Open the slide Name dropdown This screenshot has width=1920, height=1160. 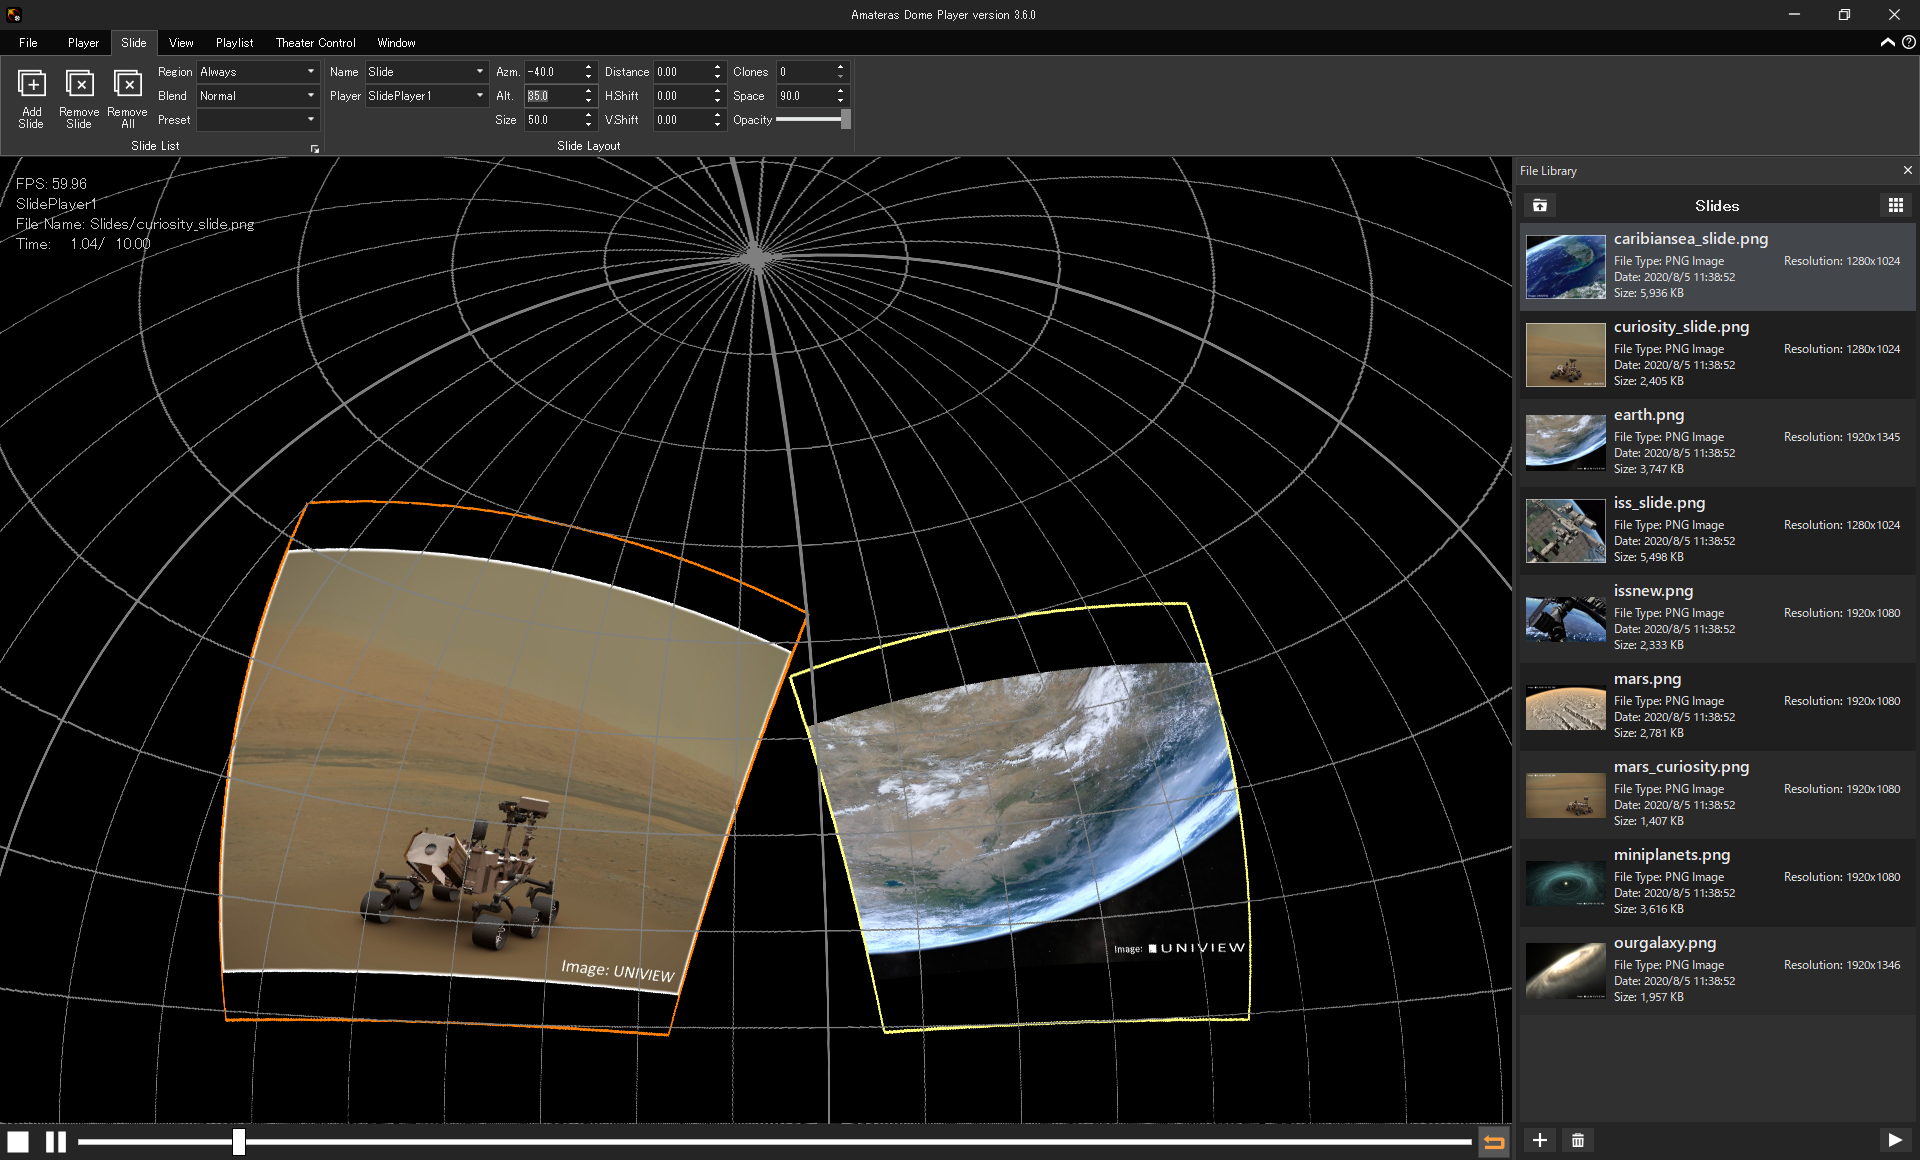tap(426, 71)
